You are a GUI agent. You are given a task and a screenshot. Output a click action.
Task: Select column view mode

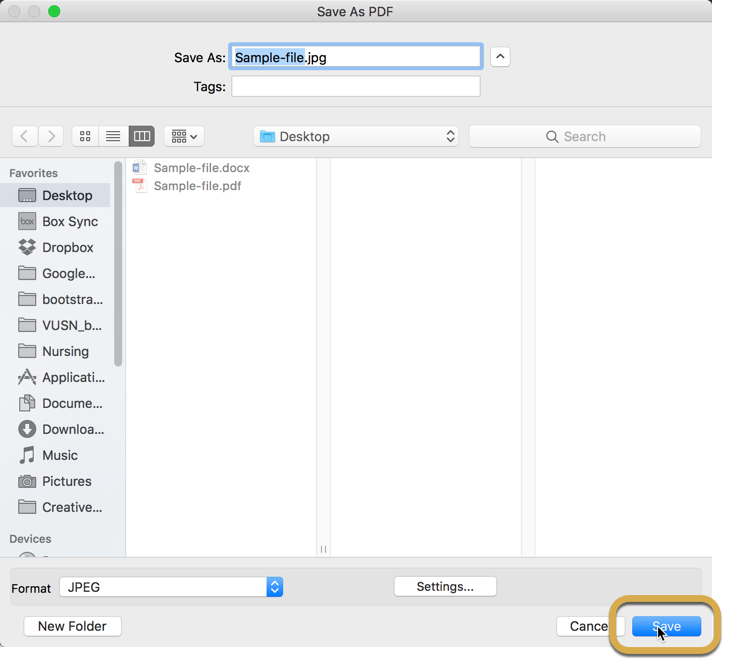coord(142,136)
